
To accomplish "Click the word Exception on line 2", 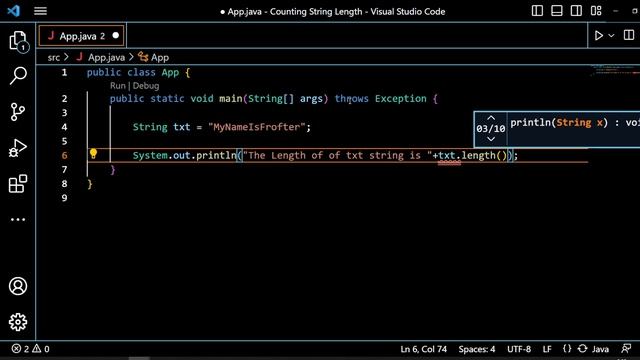I will tap(400, 98).
